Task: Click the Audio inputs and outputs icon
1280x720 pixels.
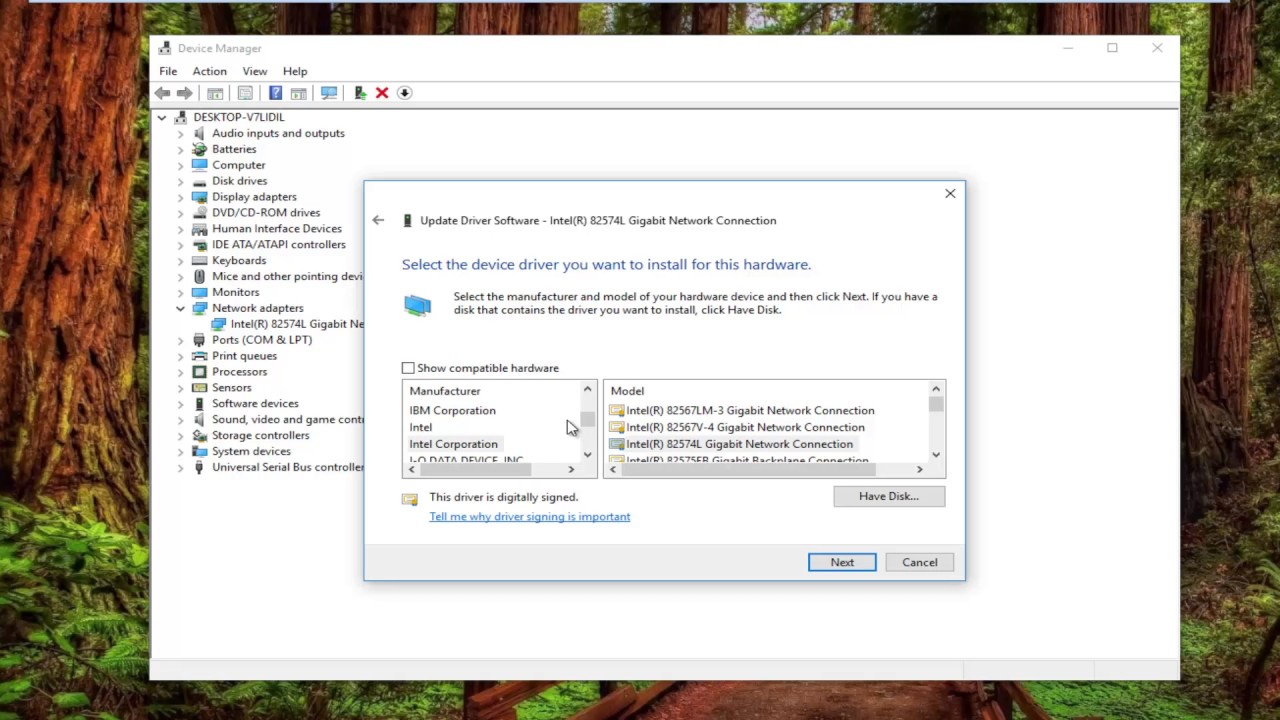Action: coord(200,133)
